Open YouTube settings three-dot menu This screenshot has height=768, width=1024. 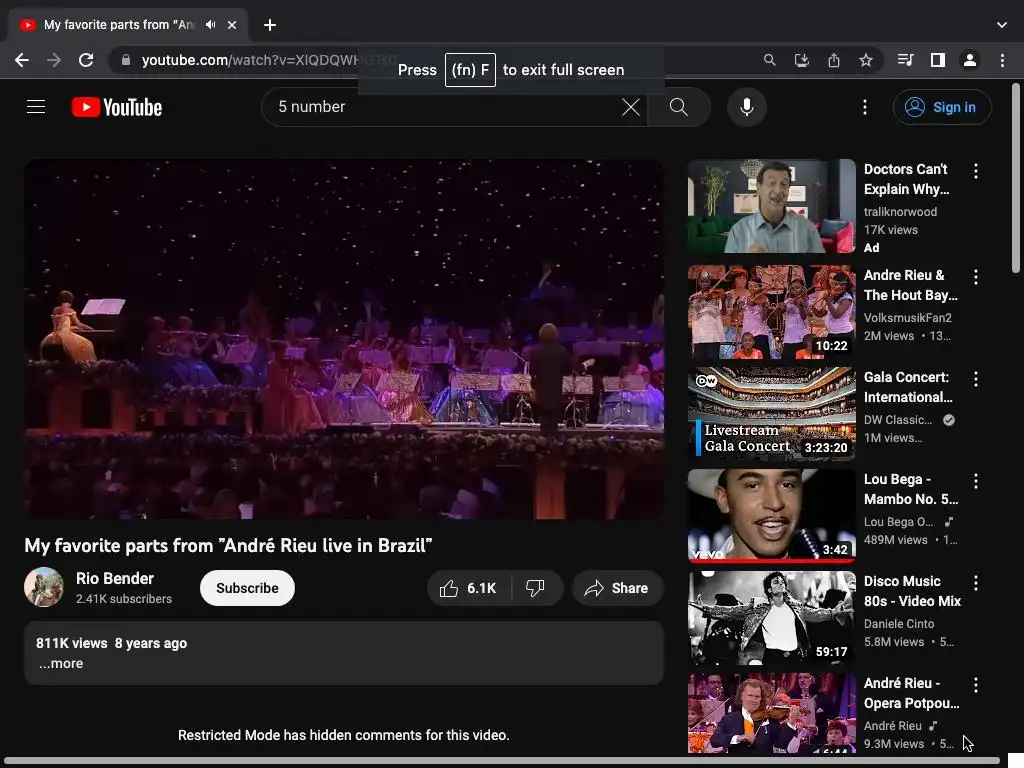pos(865,107)
